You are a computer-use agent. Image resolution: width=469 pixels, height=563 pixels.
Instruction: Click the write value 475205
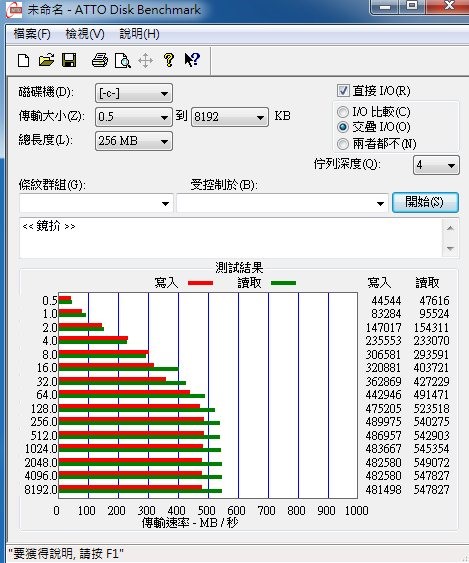click(383, 409)
